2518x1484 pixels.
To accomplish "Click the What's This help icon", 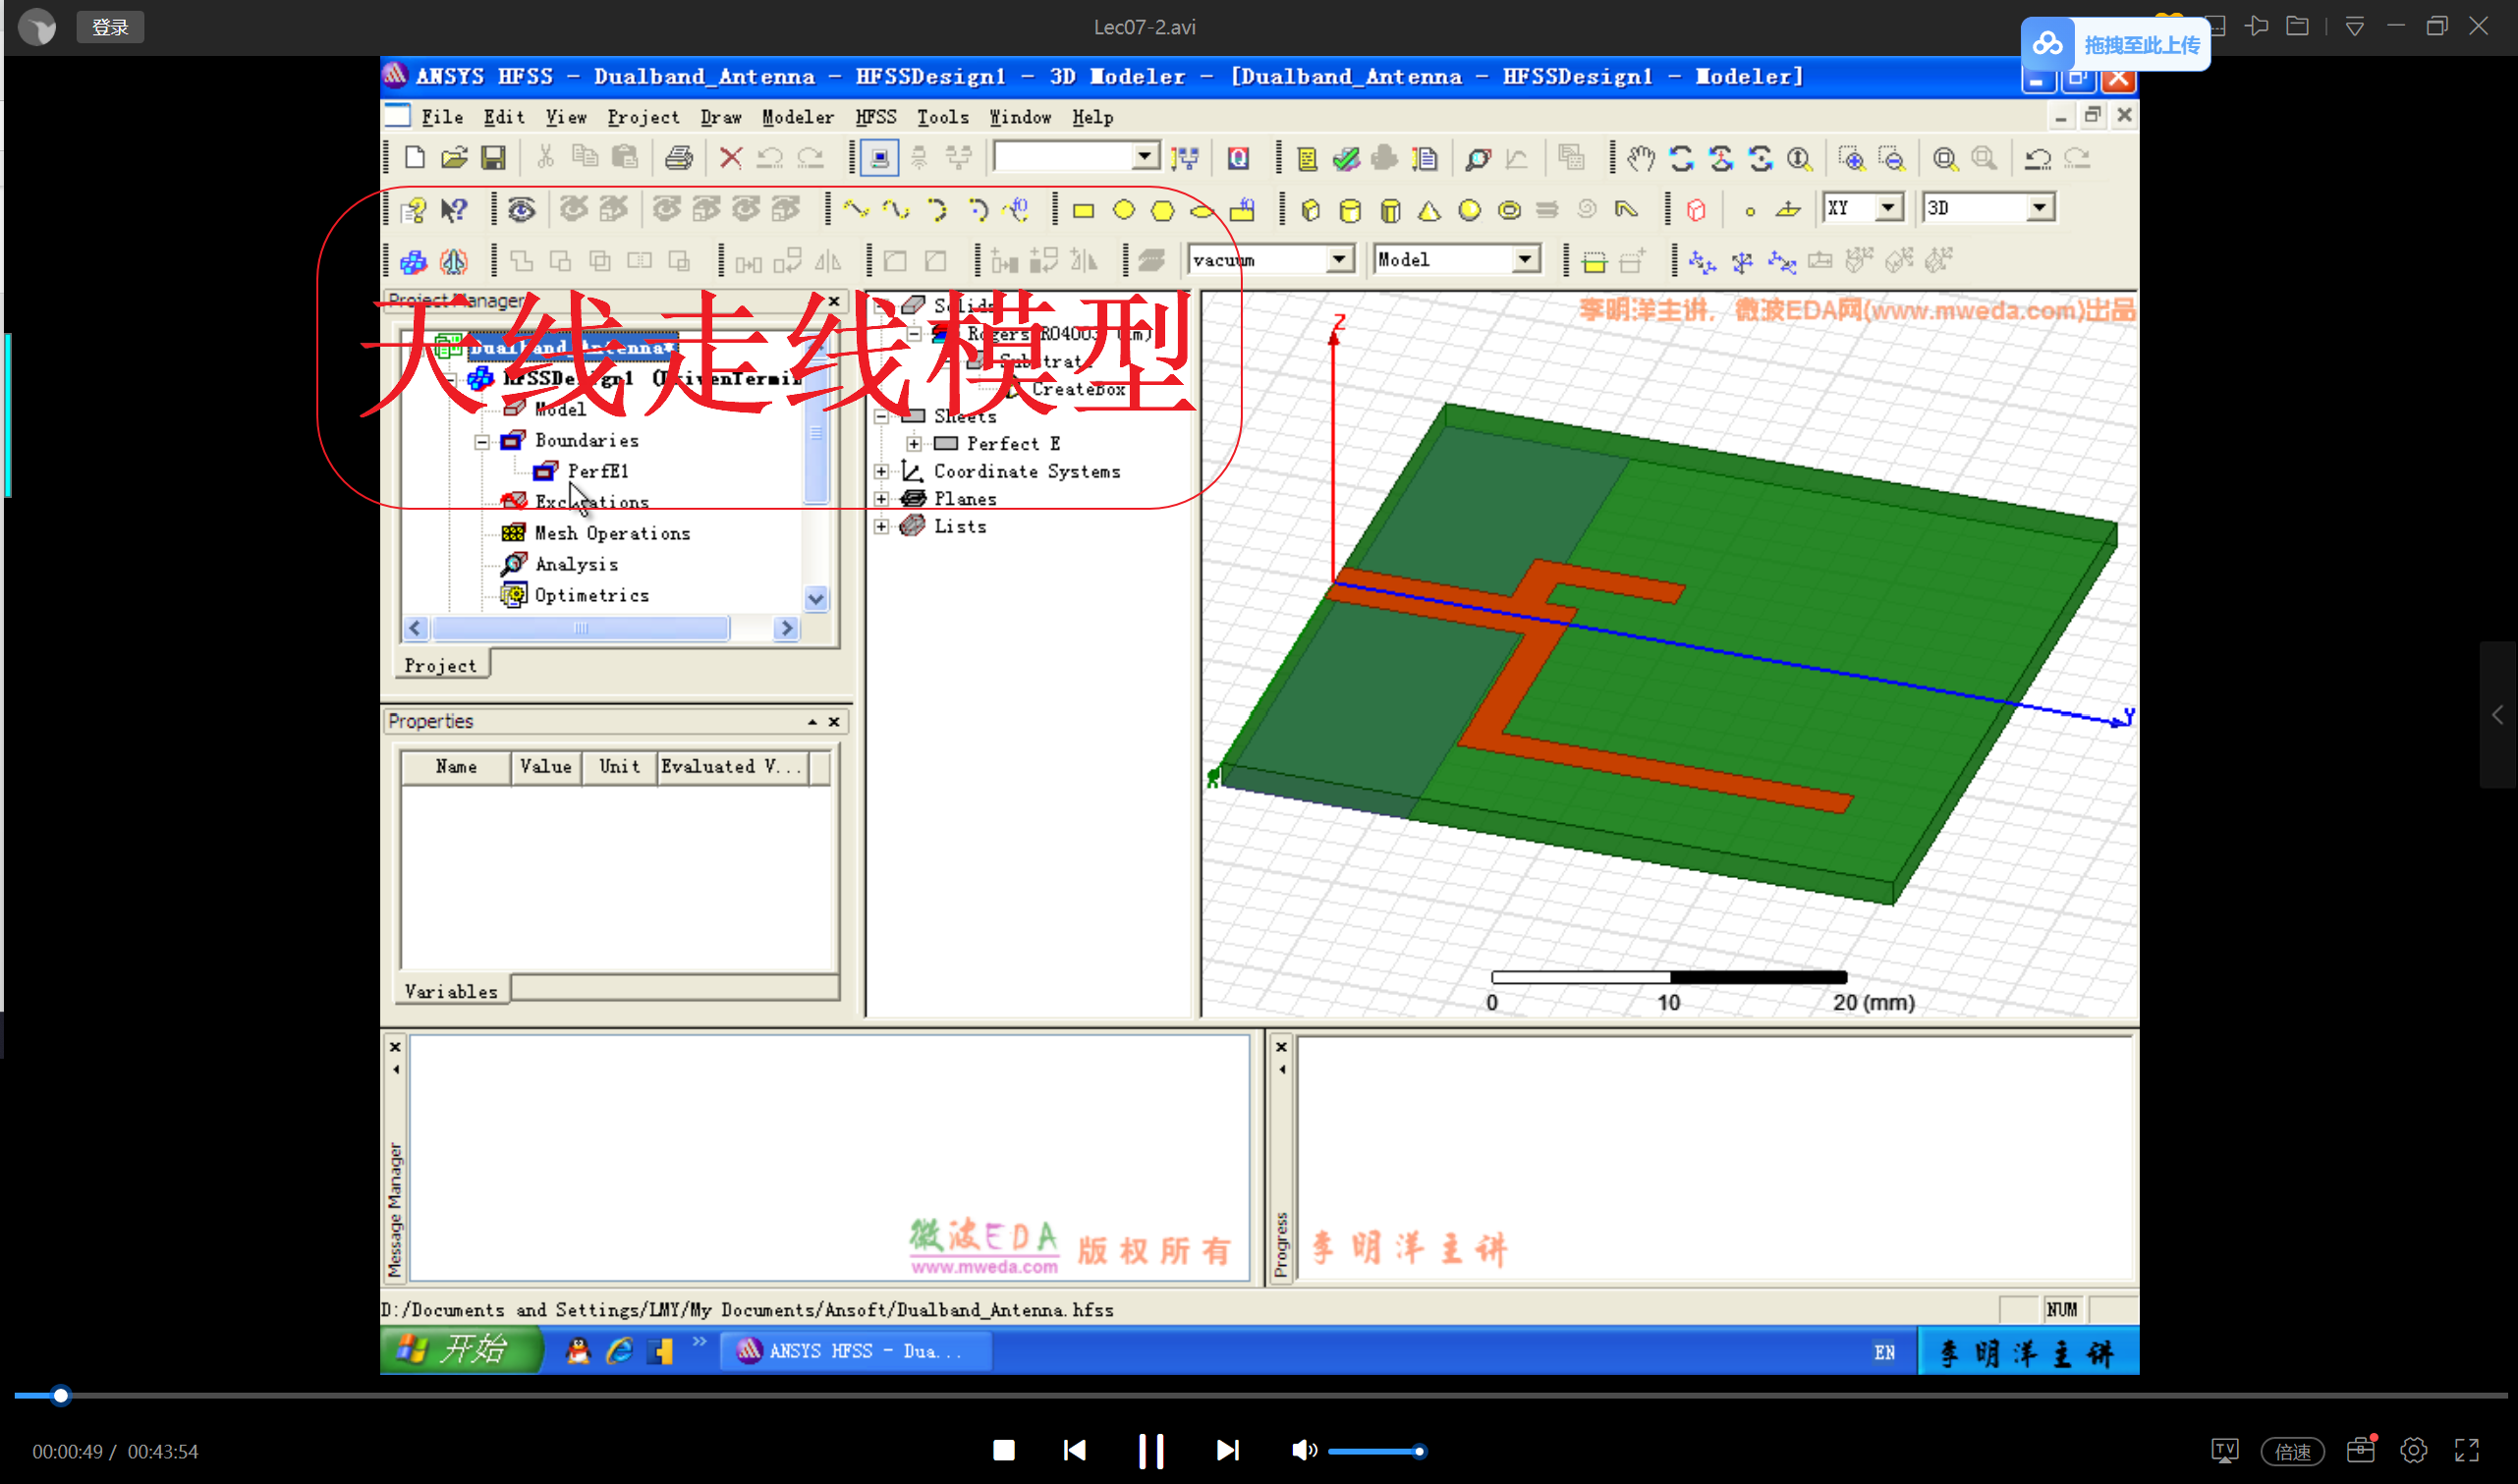I will [454, 210].
